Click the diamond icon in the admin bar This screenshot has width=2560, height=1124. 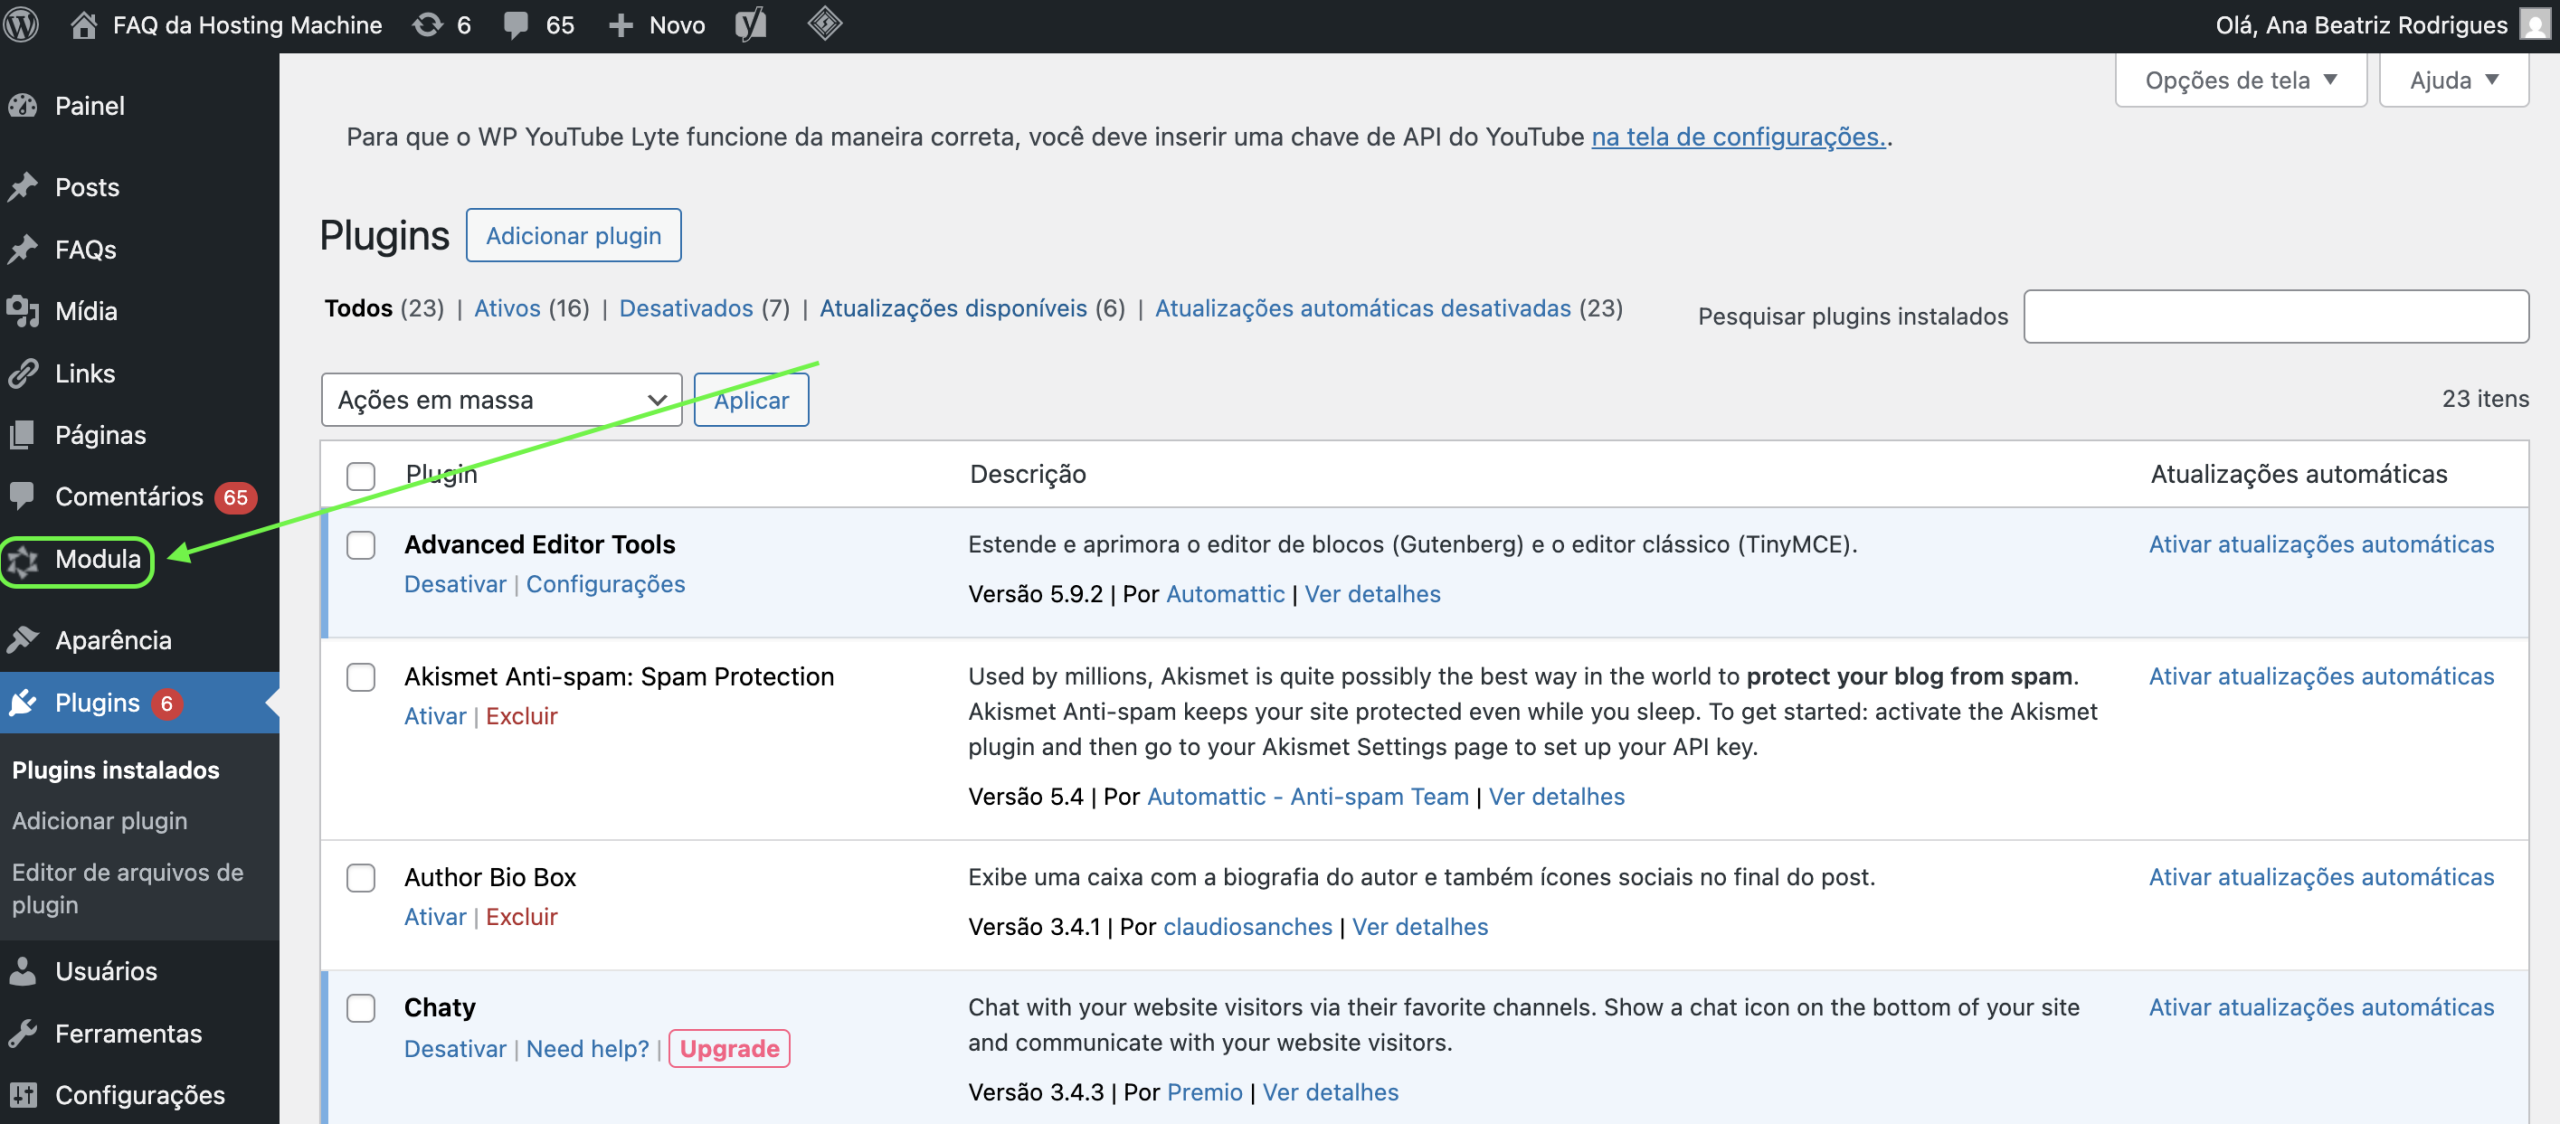(825, 24)
